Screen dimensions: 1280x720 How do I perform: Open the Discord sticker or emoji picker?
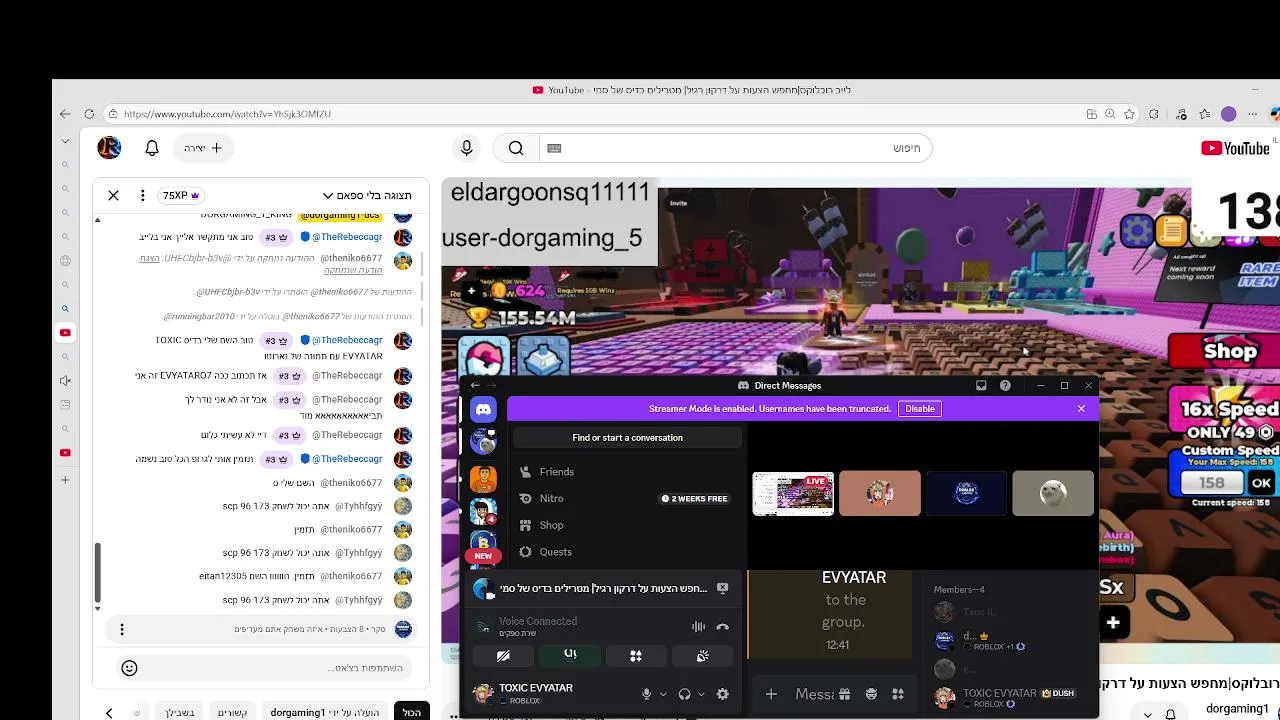pos(871,694)
